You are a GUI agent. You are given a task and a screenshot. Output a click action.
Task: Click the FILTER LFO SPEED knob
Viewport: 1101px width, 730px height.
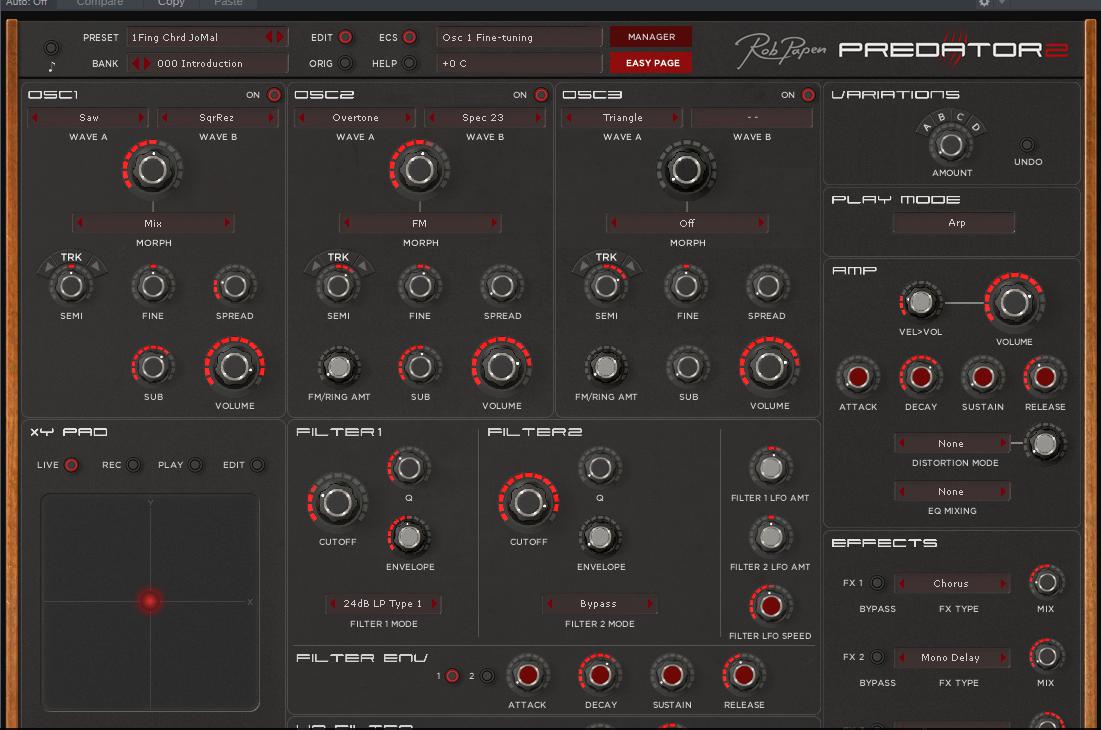(x=770, y=606)
